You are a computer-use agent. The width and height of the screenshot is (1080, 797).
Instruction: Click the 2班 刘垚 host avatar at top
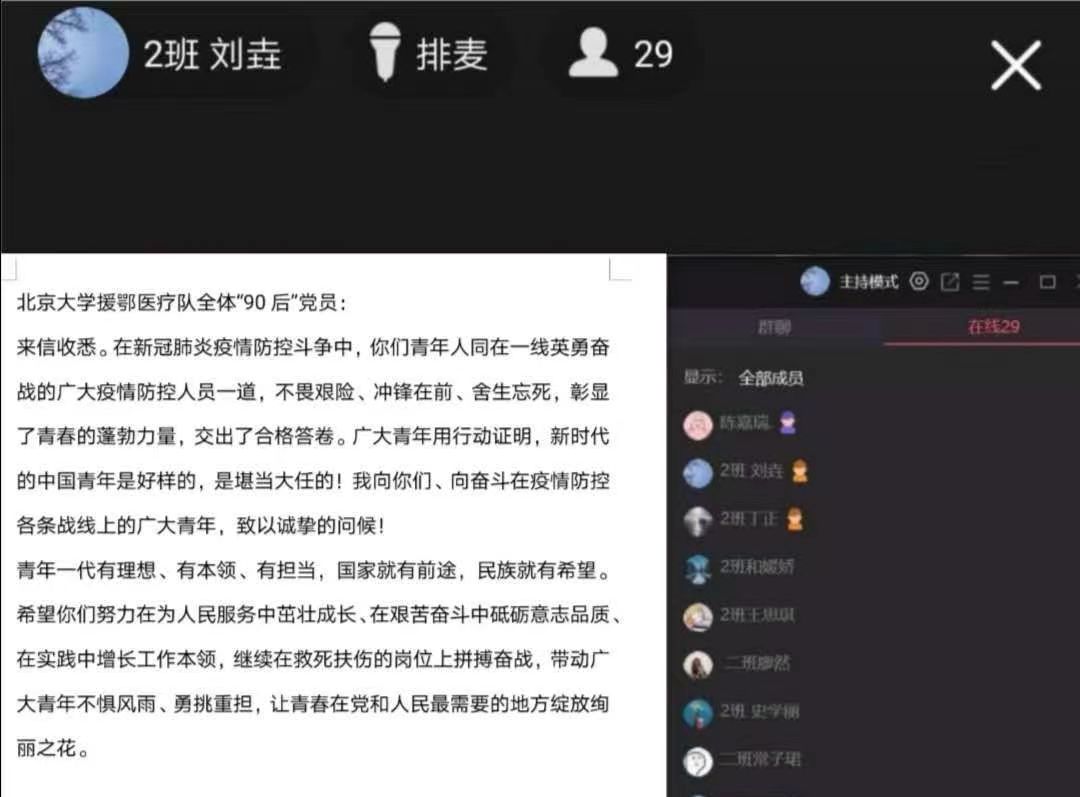(83, 53)
